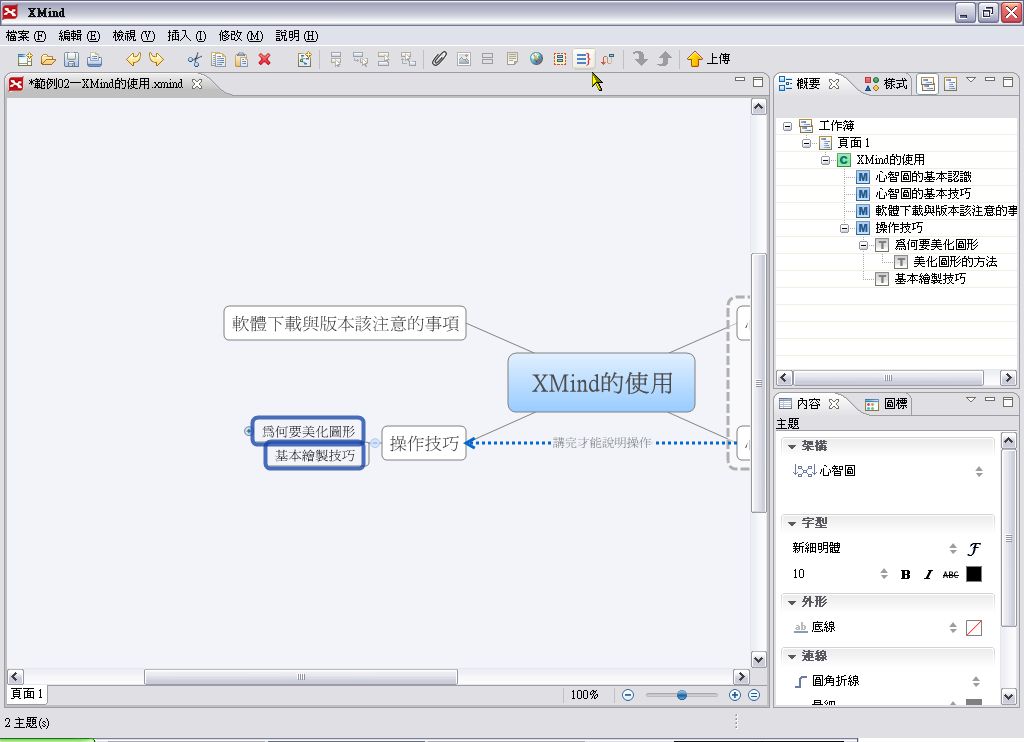The width and height of the screenshot is (1024, 742).
Task: Select the 軟體下載與版本該注意的事項 topic
Action: [x=345, y=323]
